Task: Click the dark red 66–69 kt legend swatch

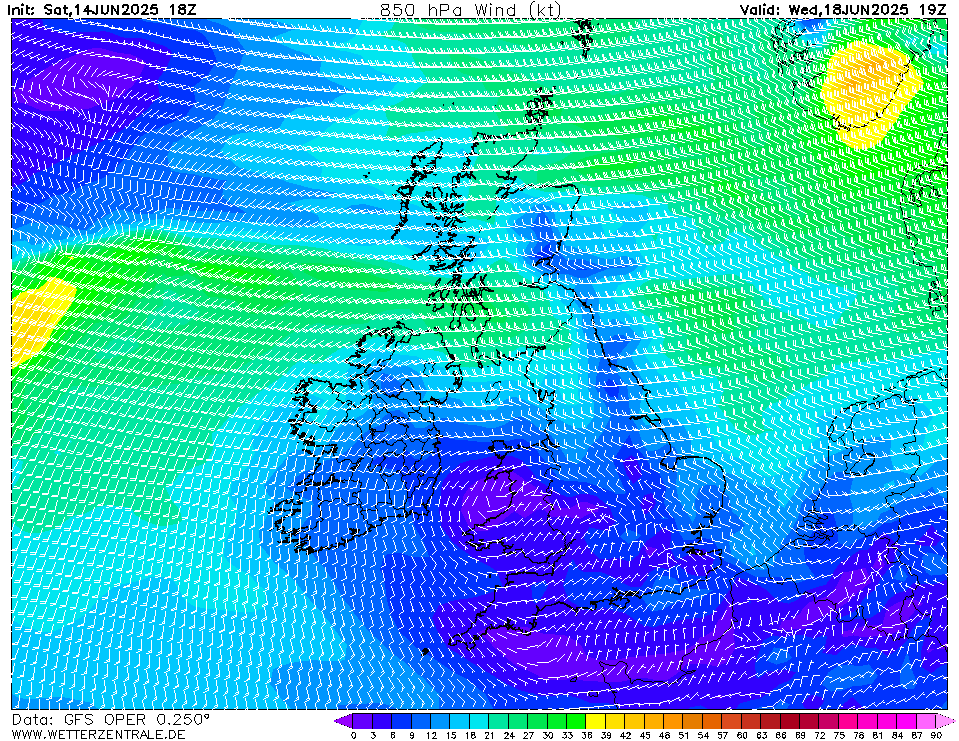Action: (x=790, y=721)
